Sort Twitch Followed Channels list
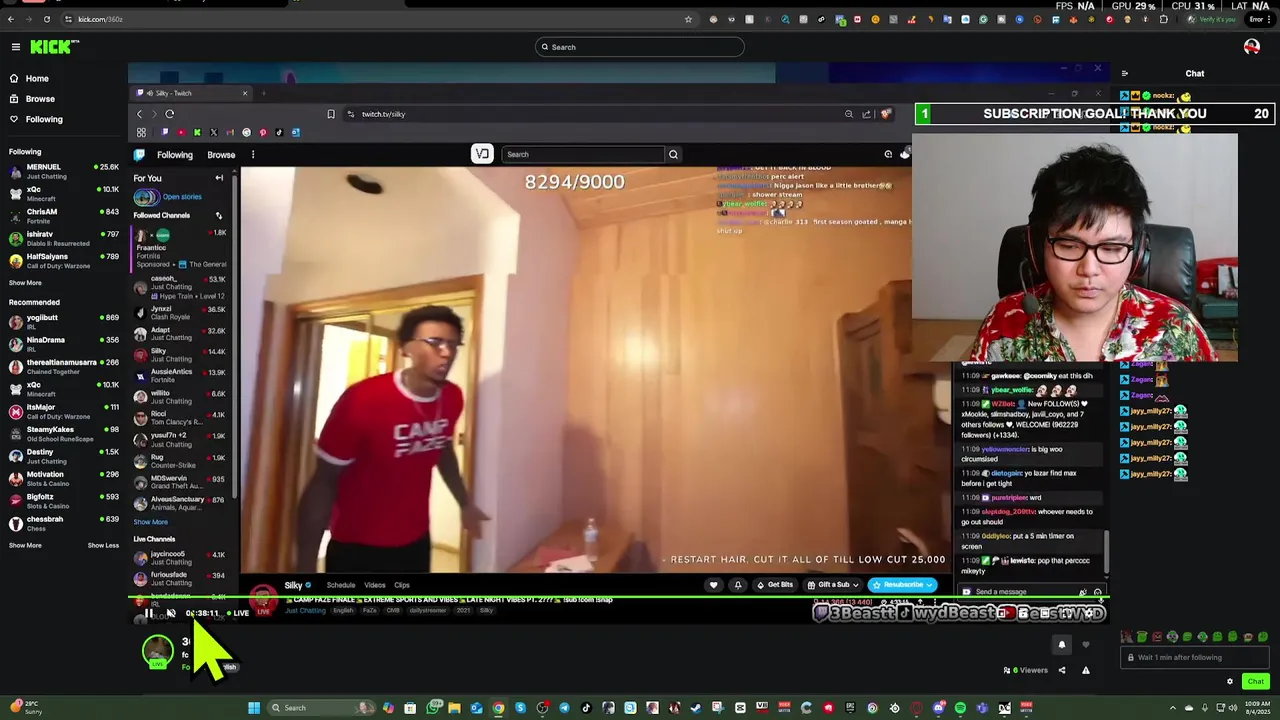This screenshot has height=720, width=1280. pyautogui.click(x=219, y=215)
